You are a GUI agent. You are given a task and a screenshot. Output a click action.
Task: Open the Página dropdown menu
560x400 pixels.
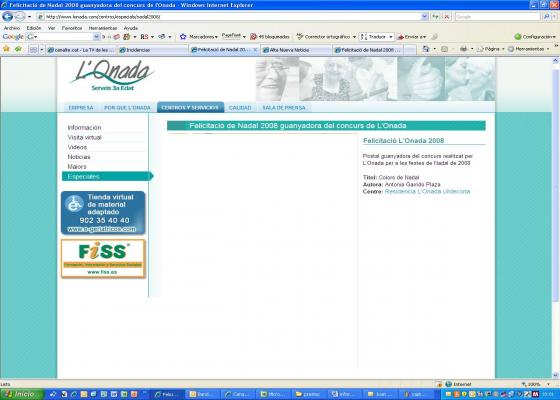(x=491, y=49)
